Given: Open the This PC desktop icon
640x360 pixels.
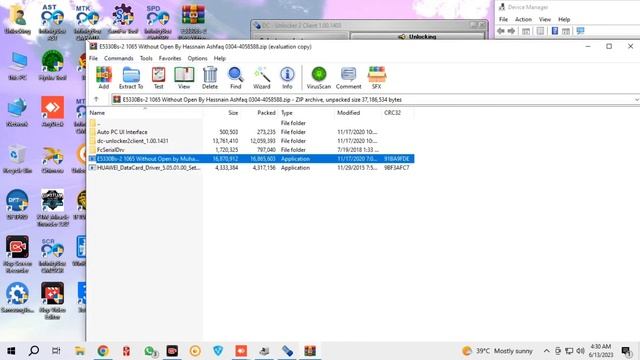Looking at the screenshot, I should click(x=18, y=66).
